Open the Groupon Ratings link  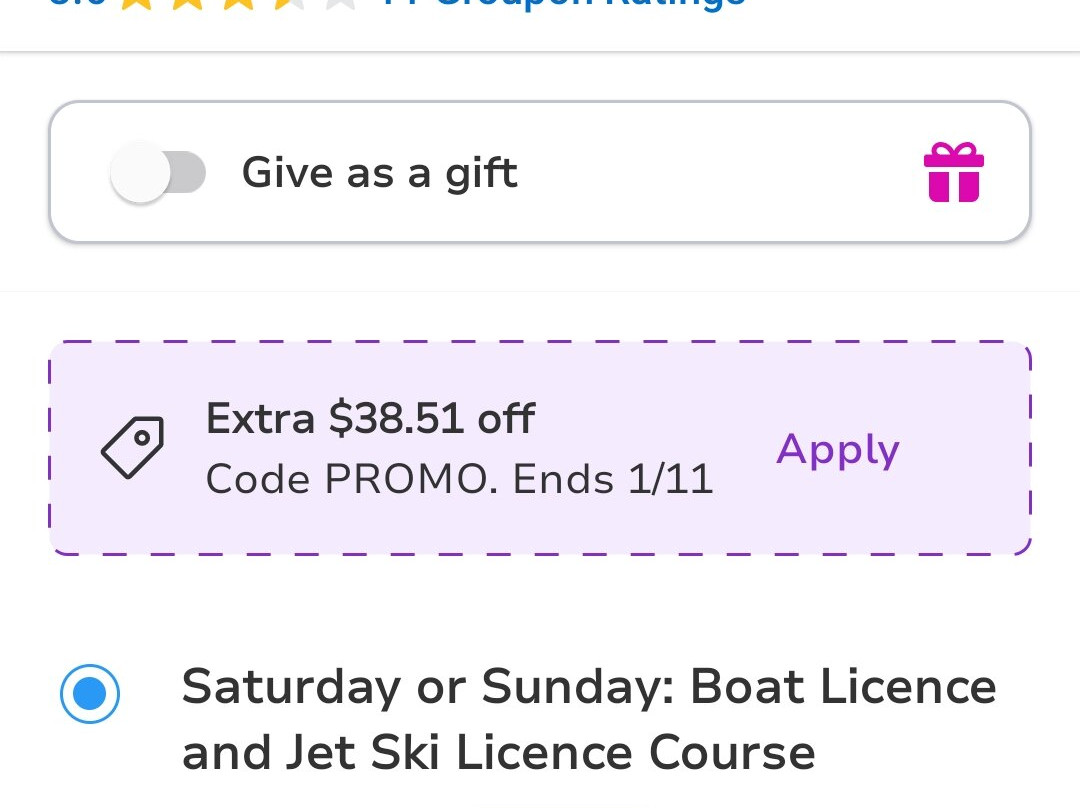point(562,3)
